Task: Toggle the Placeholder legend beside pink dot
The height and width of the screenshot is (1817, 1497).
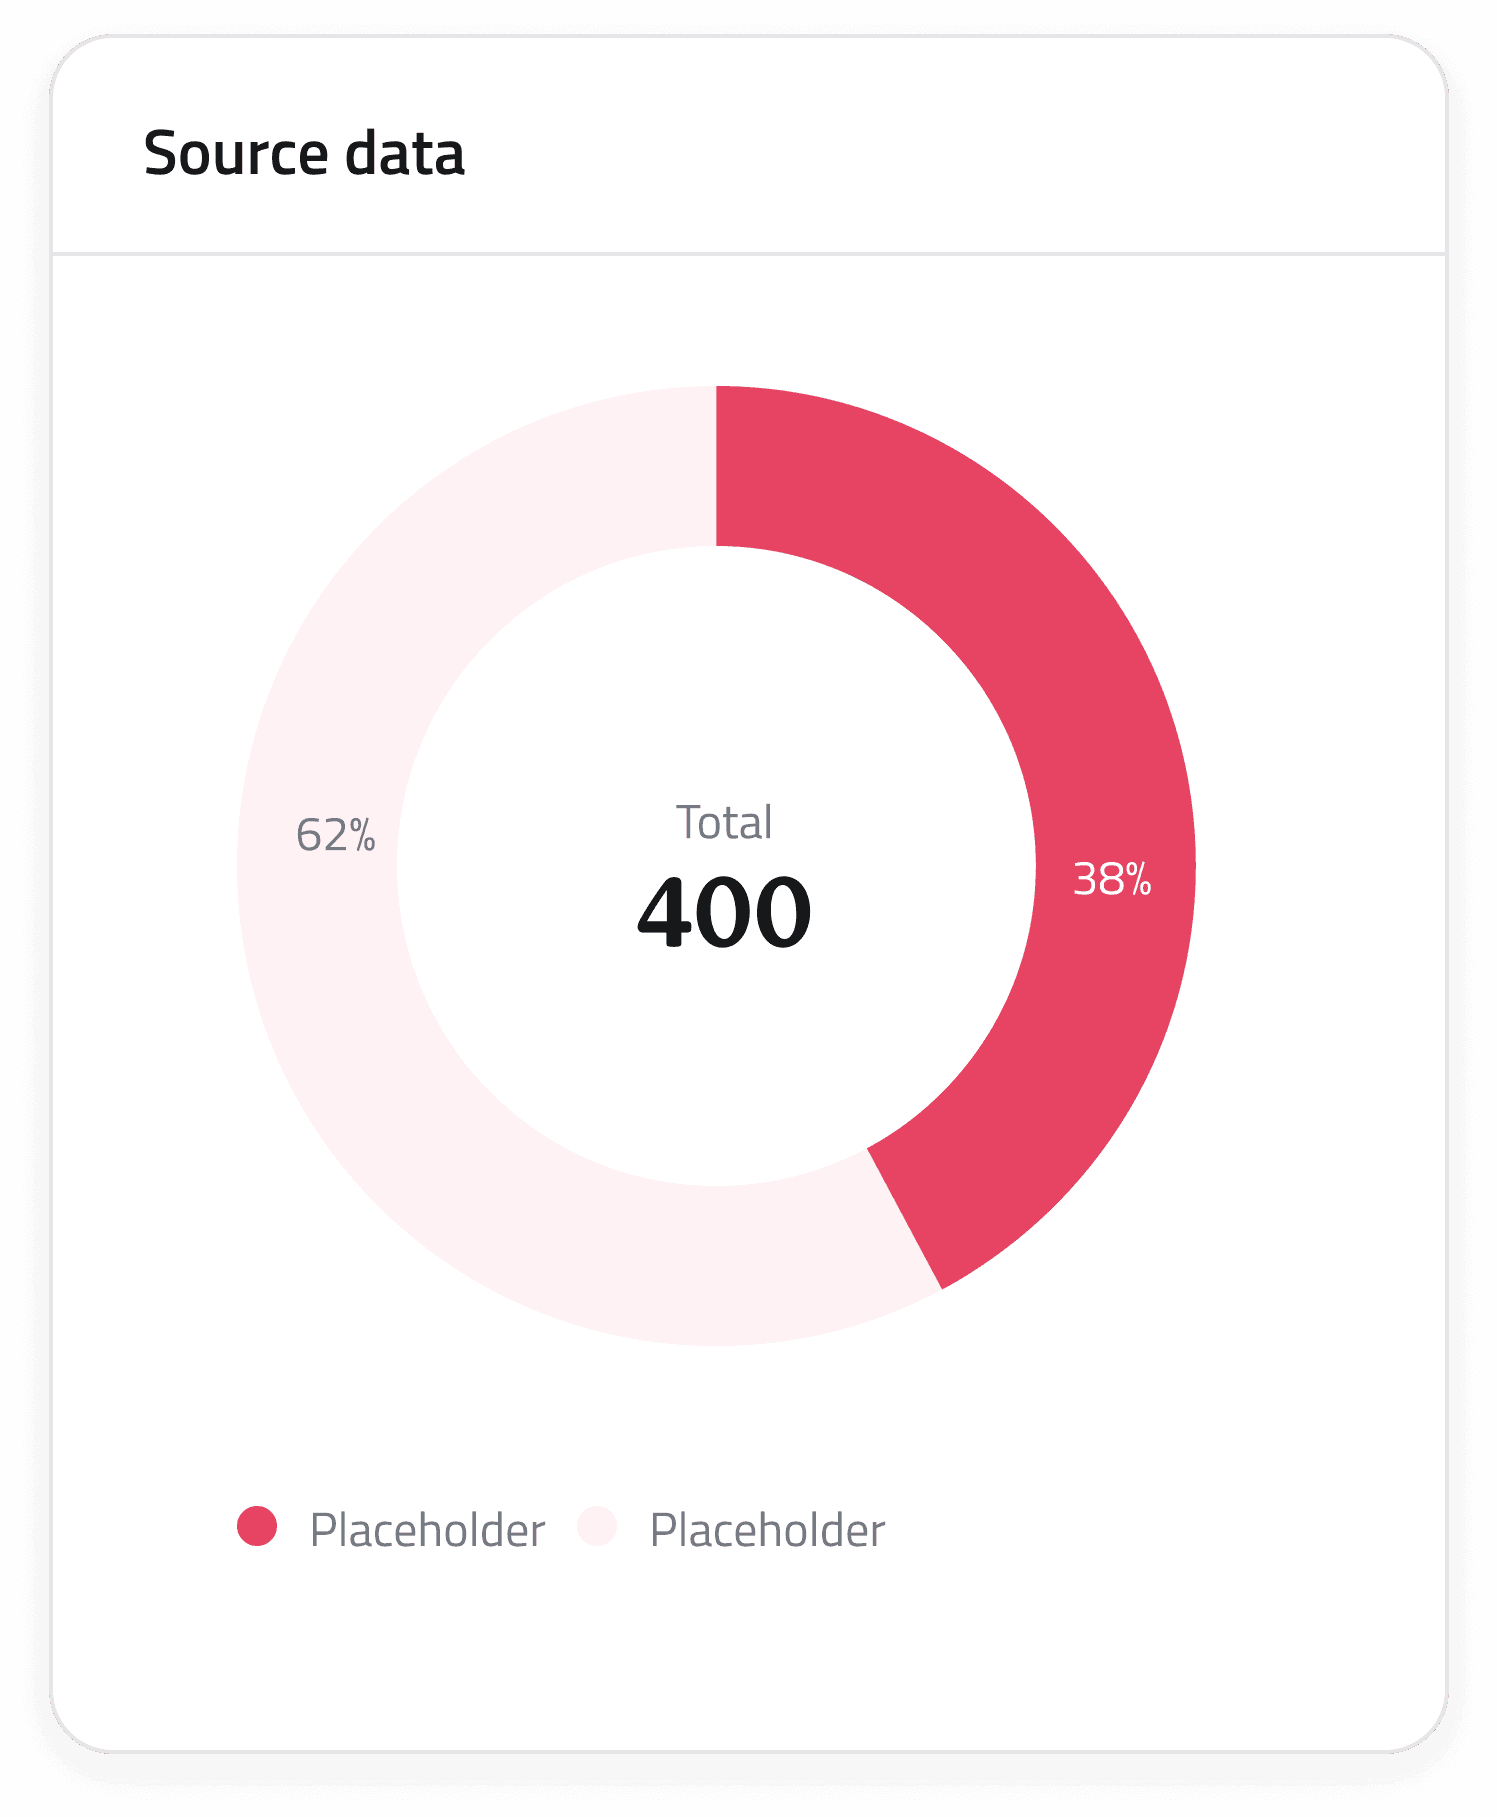Action: coord(767,1530)
